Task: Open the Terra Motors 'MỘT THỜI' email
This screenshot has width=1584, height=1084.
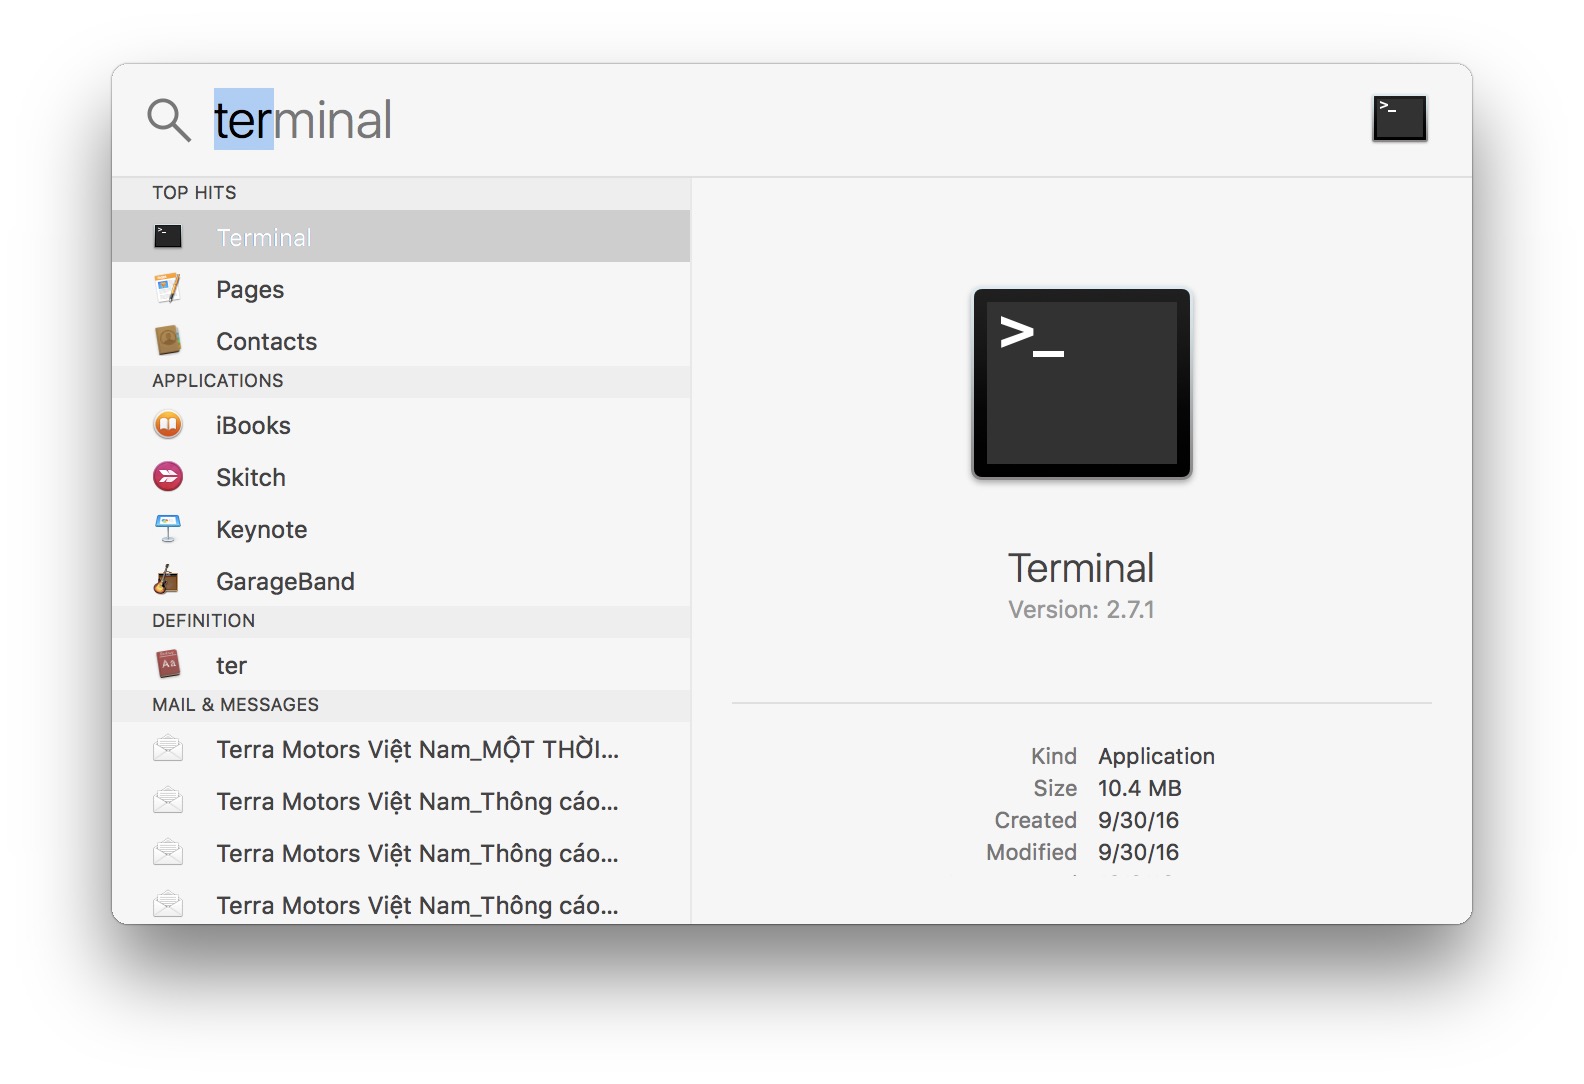Action: (x=417, y=749)
